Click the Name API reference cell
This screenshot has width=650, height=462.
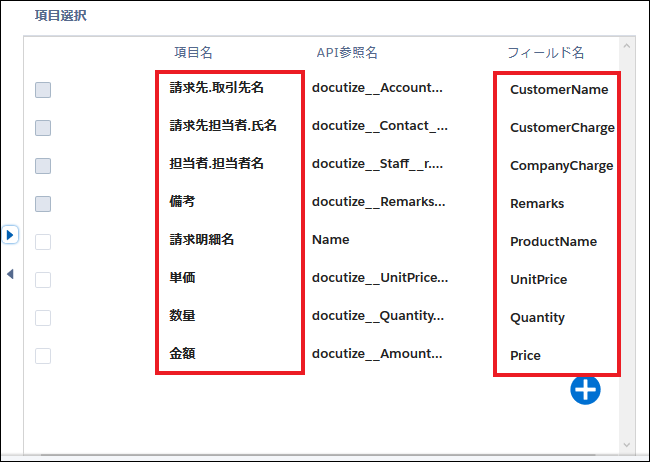click(x=330, y=240)
